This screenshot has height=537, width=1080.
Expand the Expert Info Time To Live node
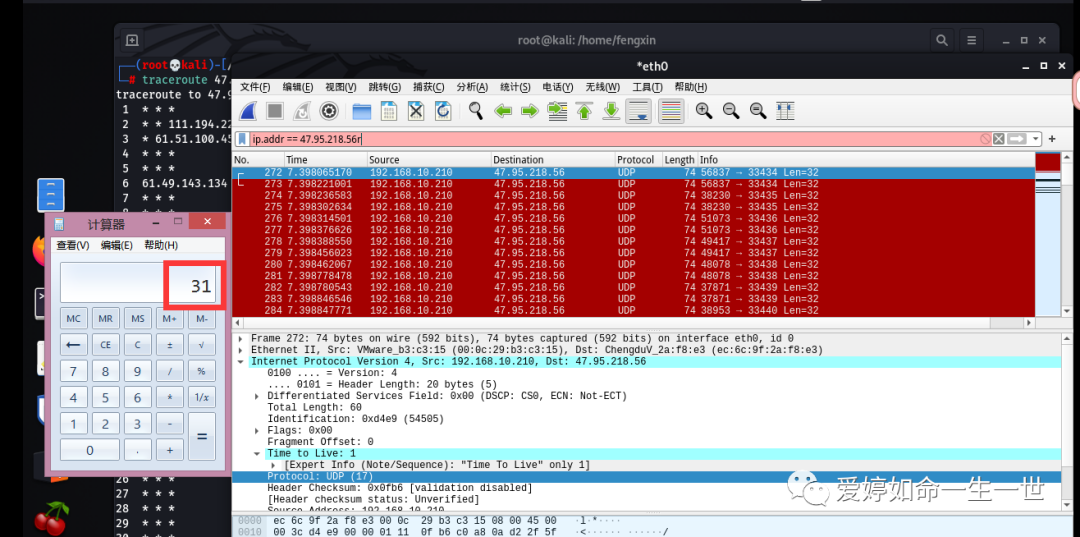(x=273, y=465)
